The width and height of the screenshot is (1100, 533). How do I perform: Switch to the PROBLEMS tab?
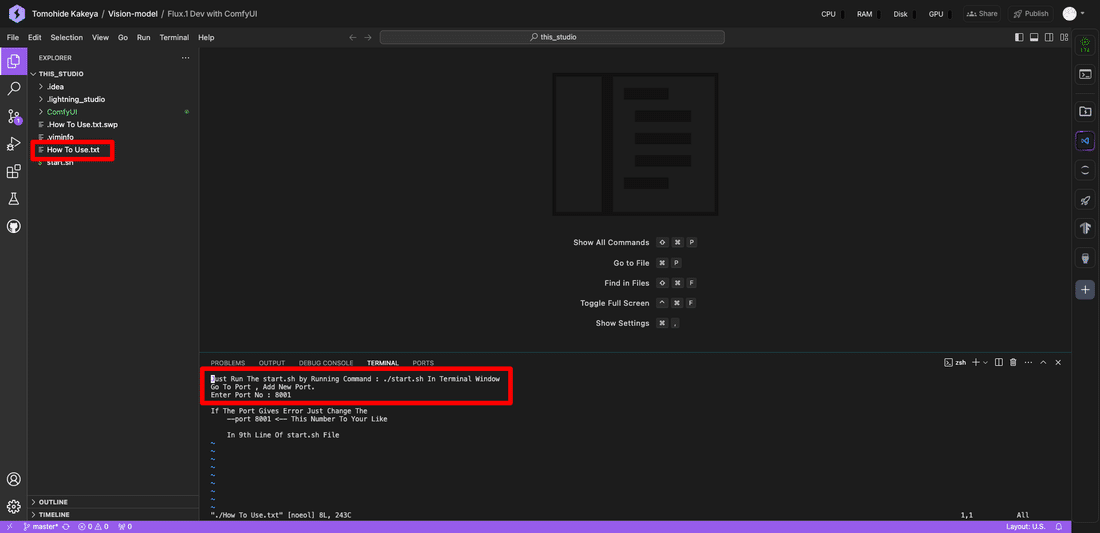(227, 363)
